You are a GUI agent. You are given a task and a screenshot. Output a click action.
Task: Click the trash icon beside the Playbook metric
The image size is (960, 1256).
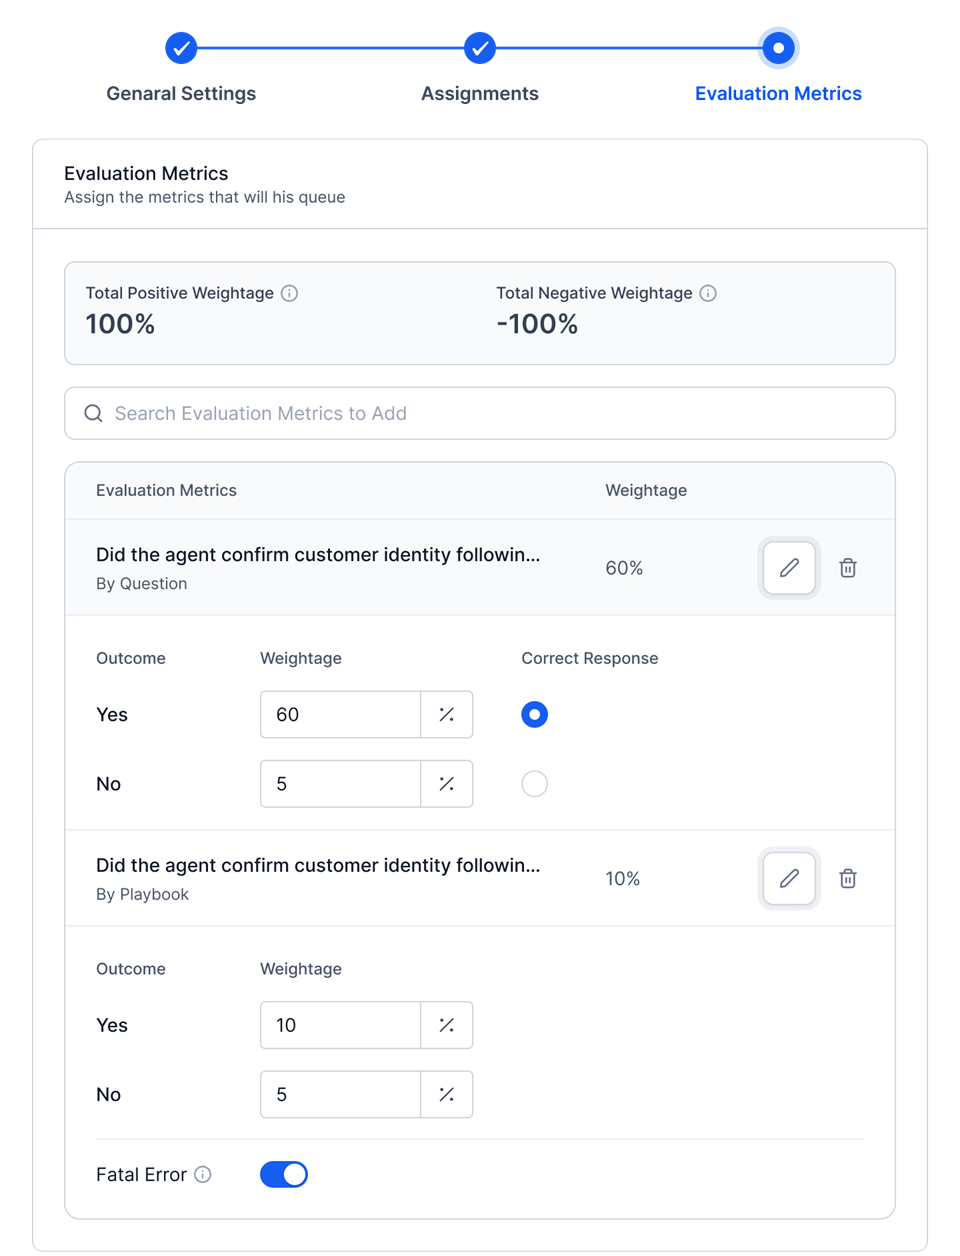pos(847,878)
